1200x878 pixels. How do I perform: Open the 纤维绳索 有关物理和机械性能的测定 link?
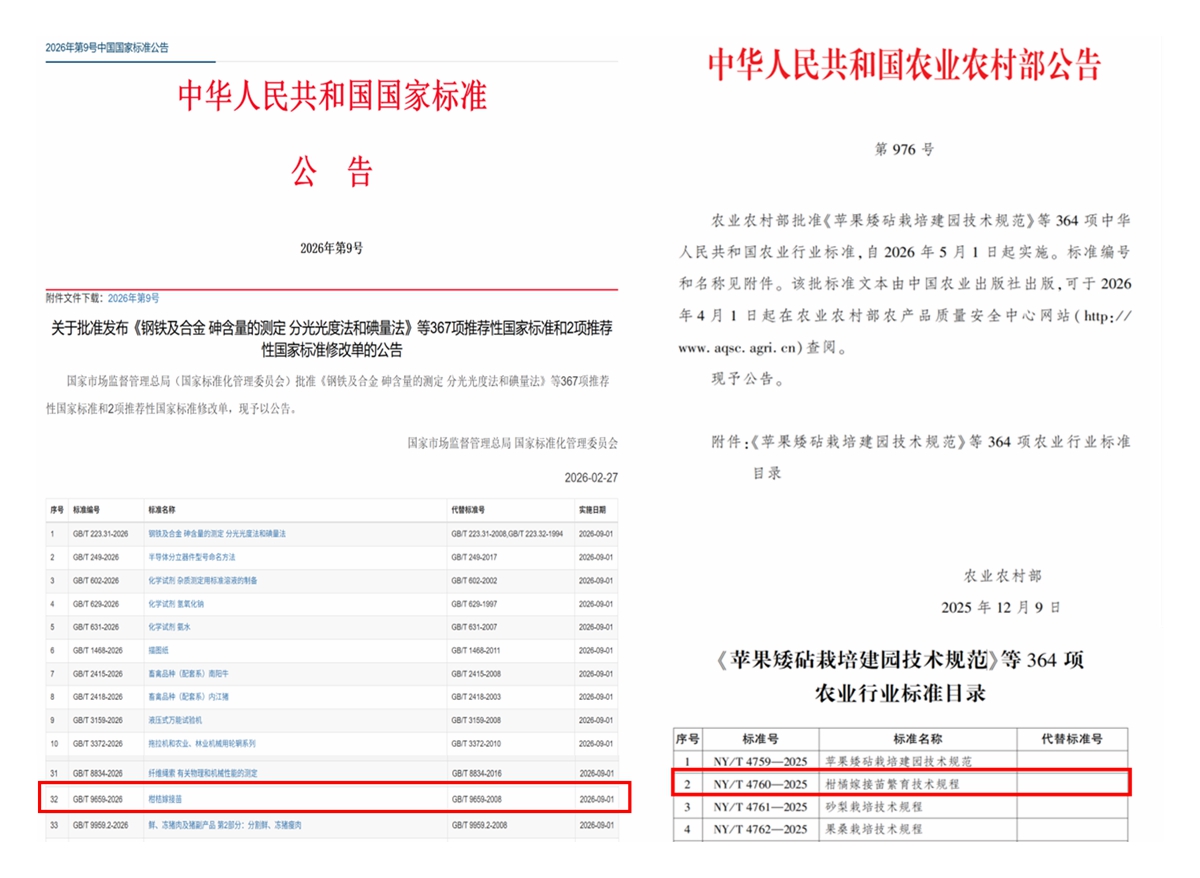(x=203, y=773)
